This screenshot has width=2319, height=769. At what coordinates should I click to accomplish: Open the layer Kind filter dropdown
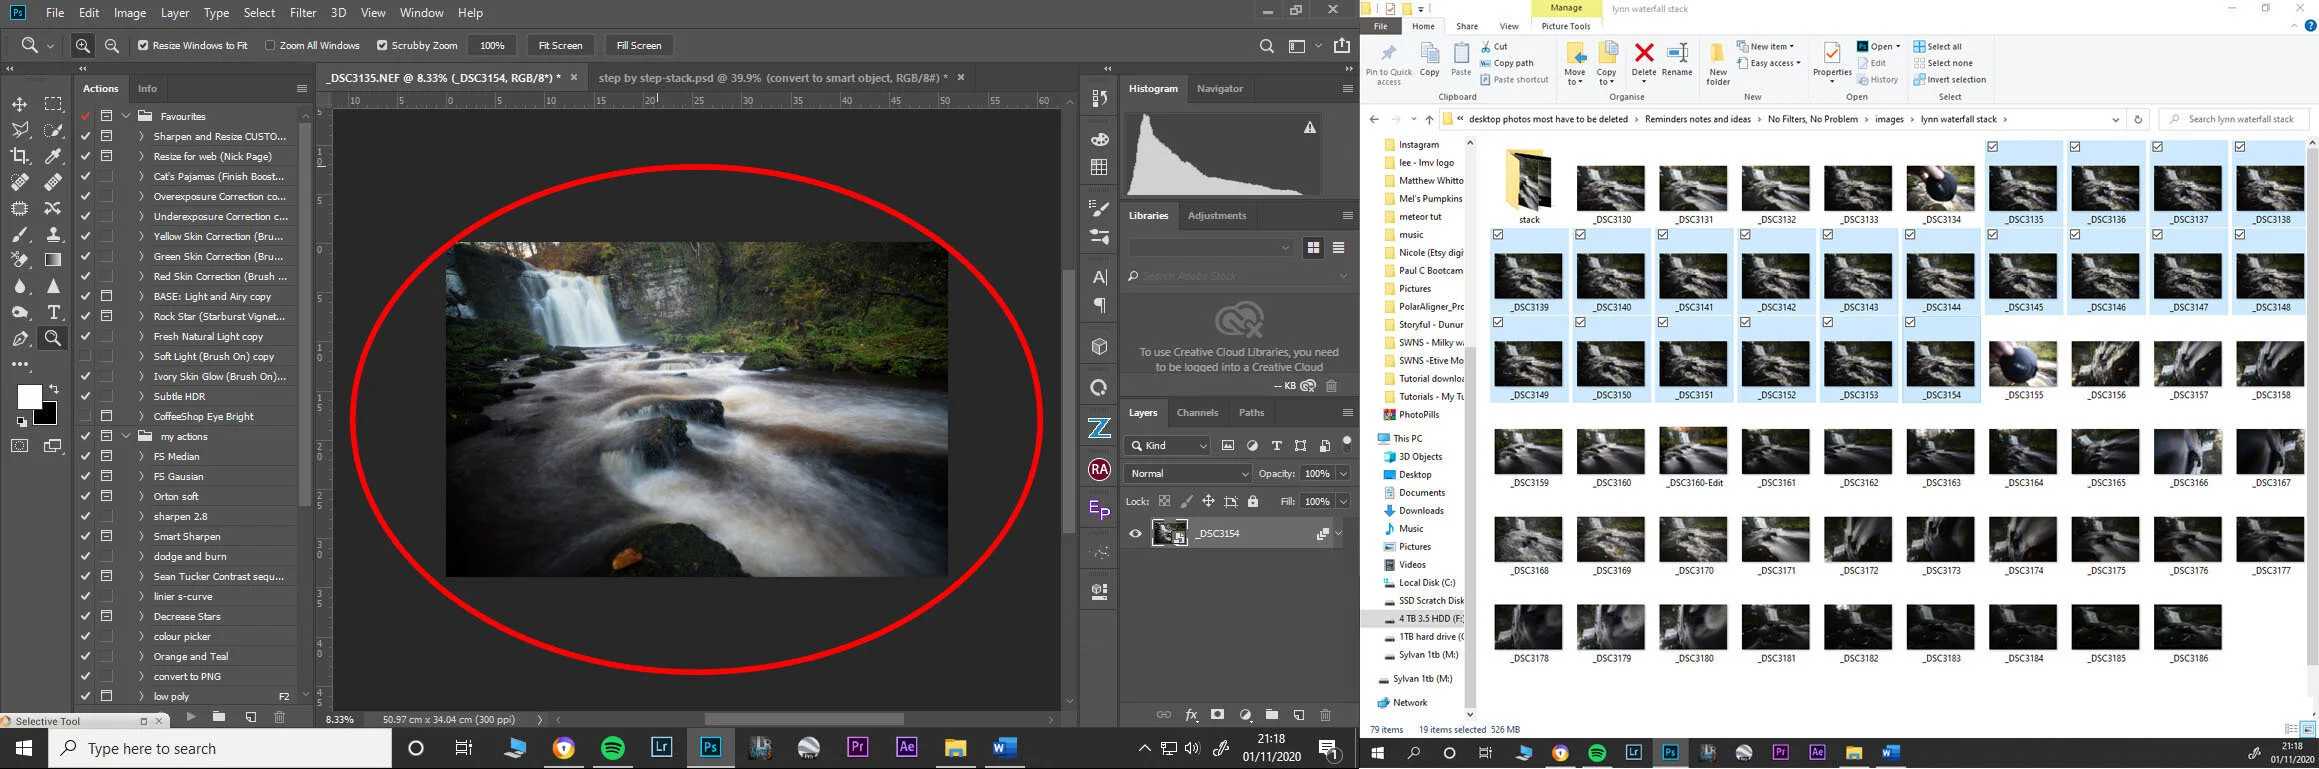coord(1168,445)
